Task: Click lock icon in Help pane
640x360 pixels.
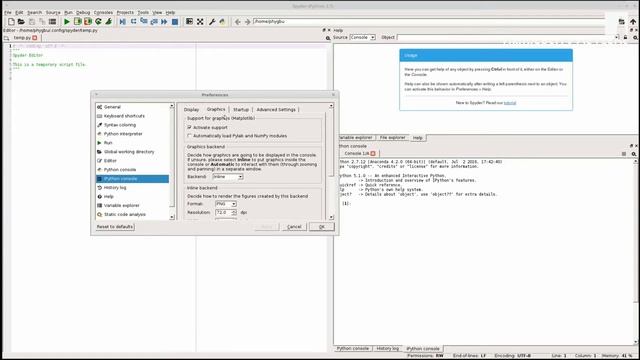Action: coord(625,37)
